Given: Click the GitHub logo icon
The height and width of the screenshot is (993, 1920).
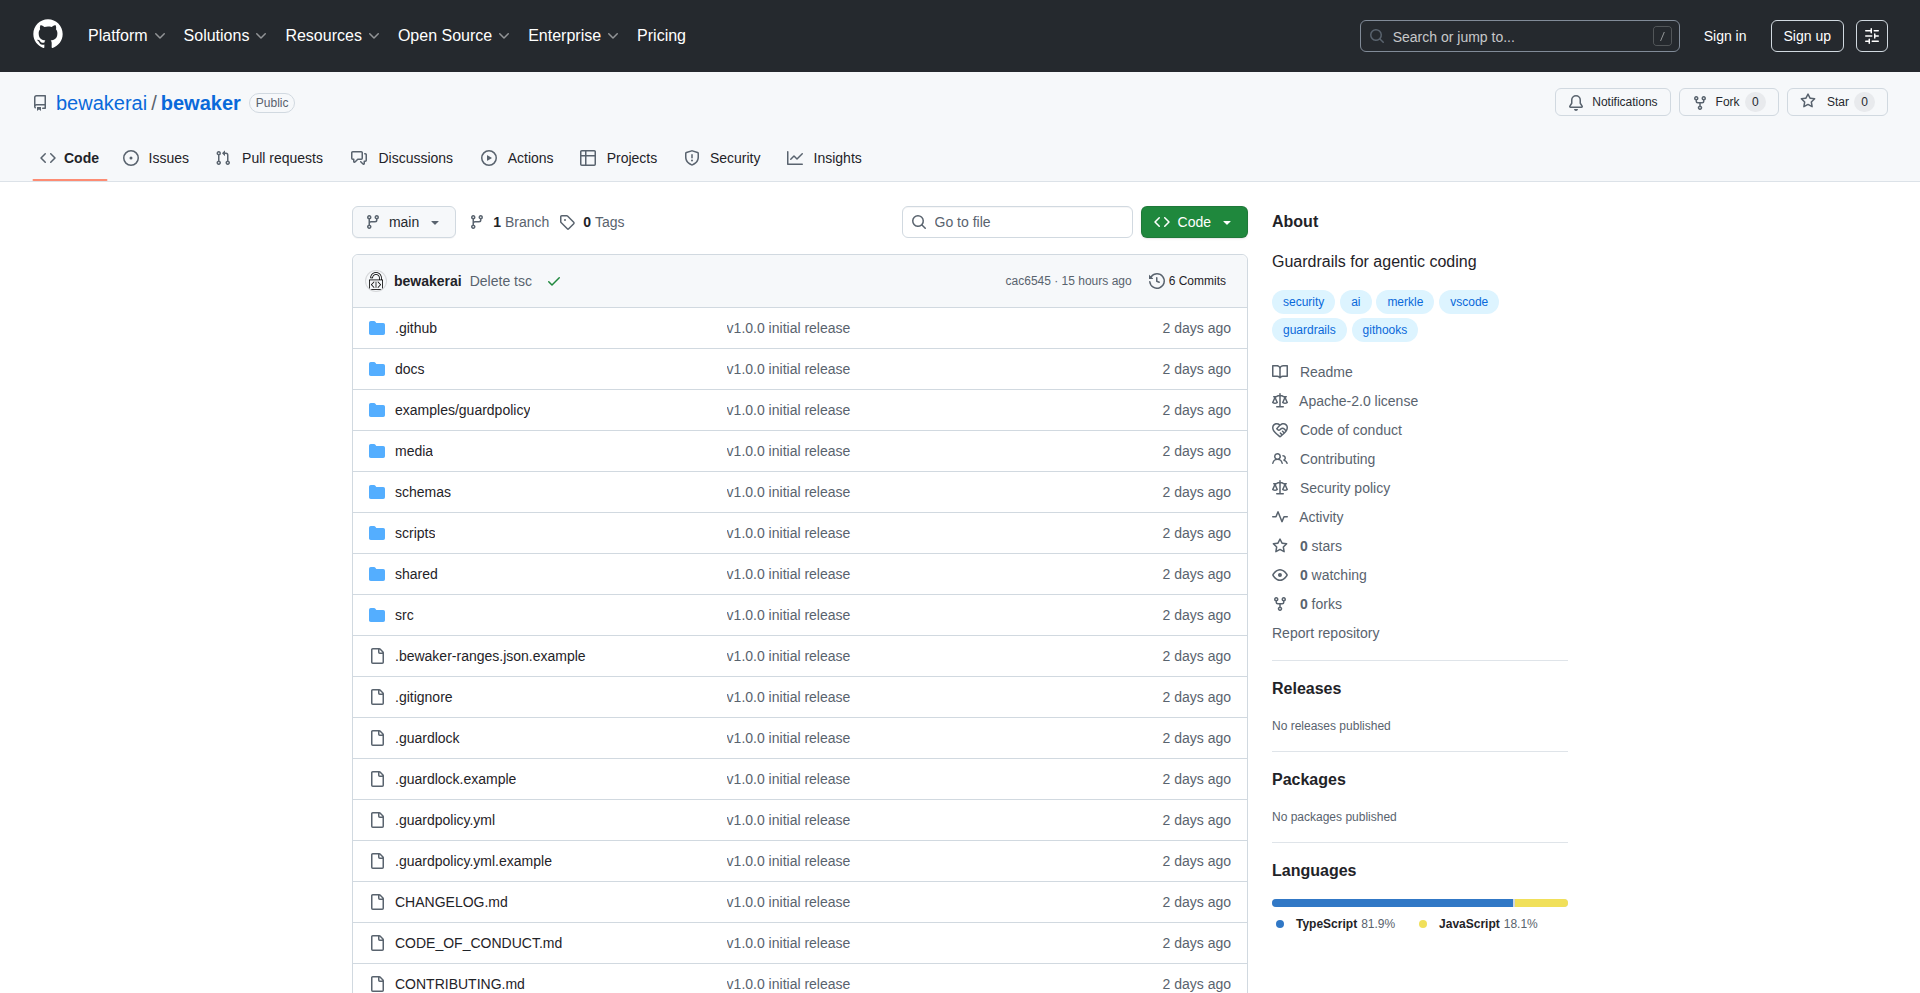Looking at the screenshot, I should (x=48, y=35).
